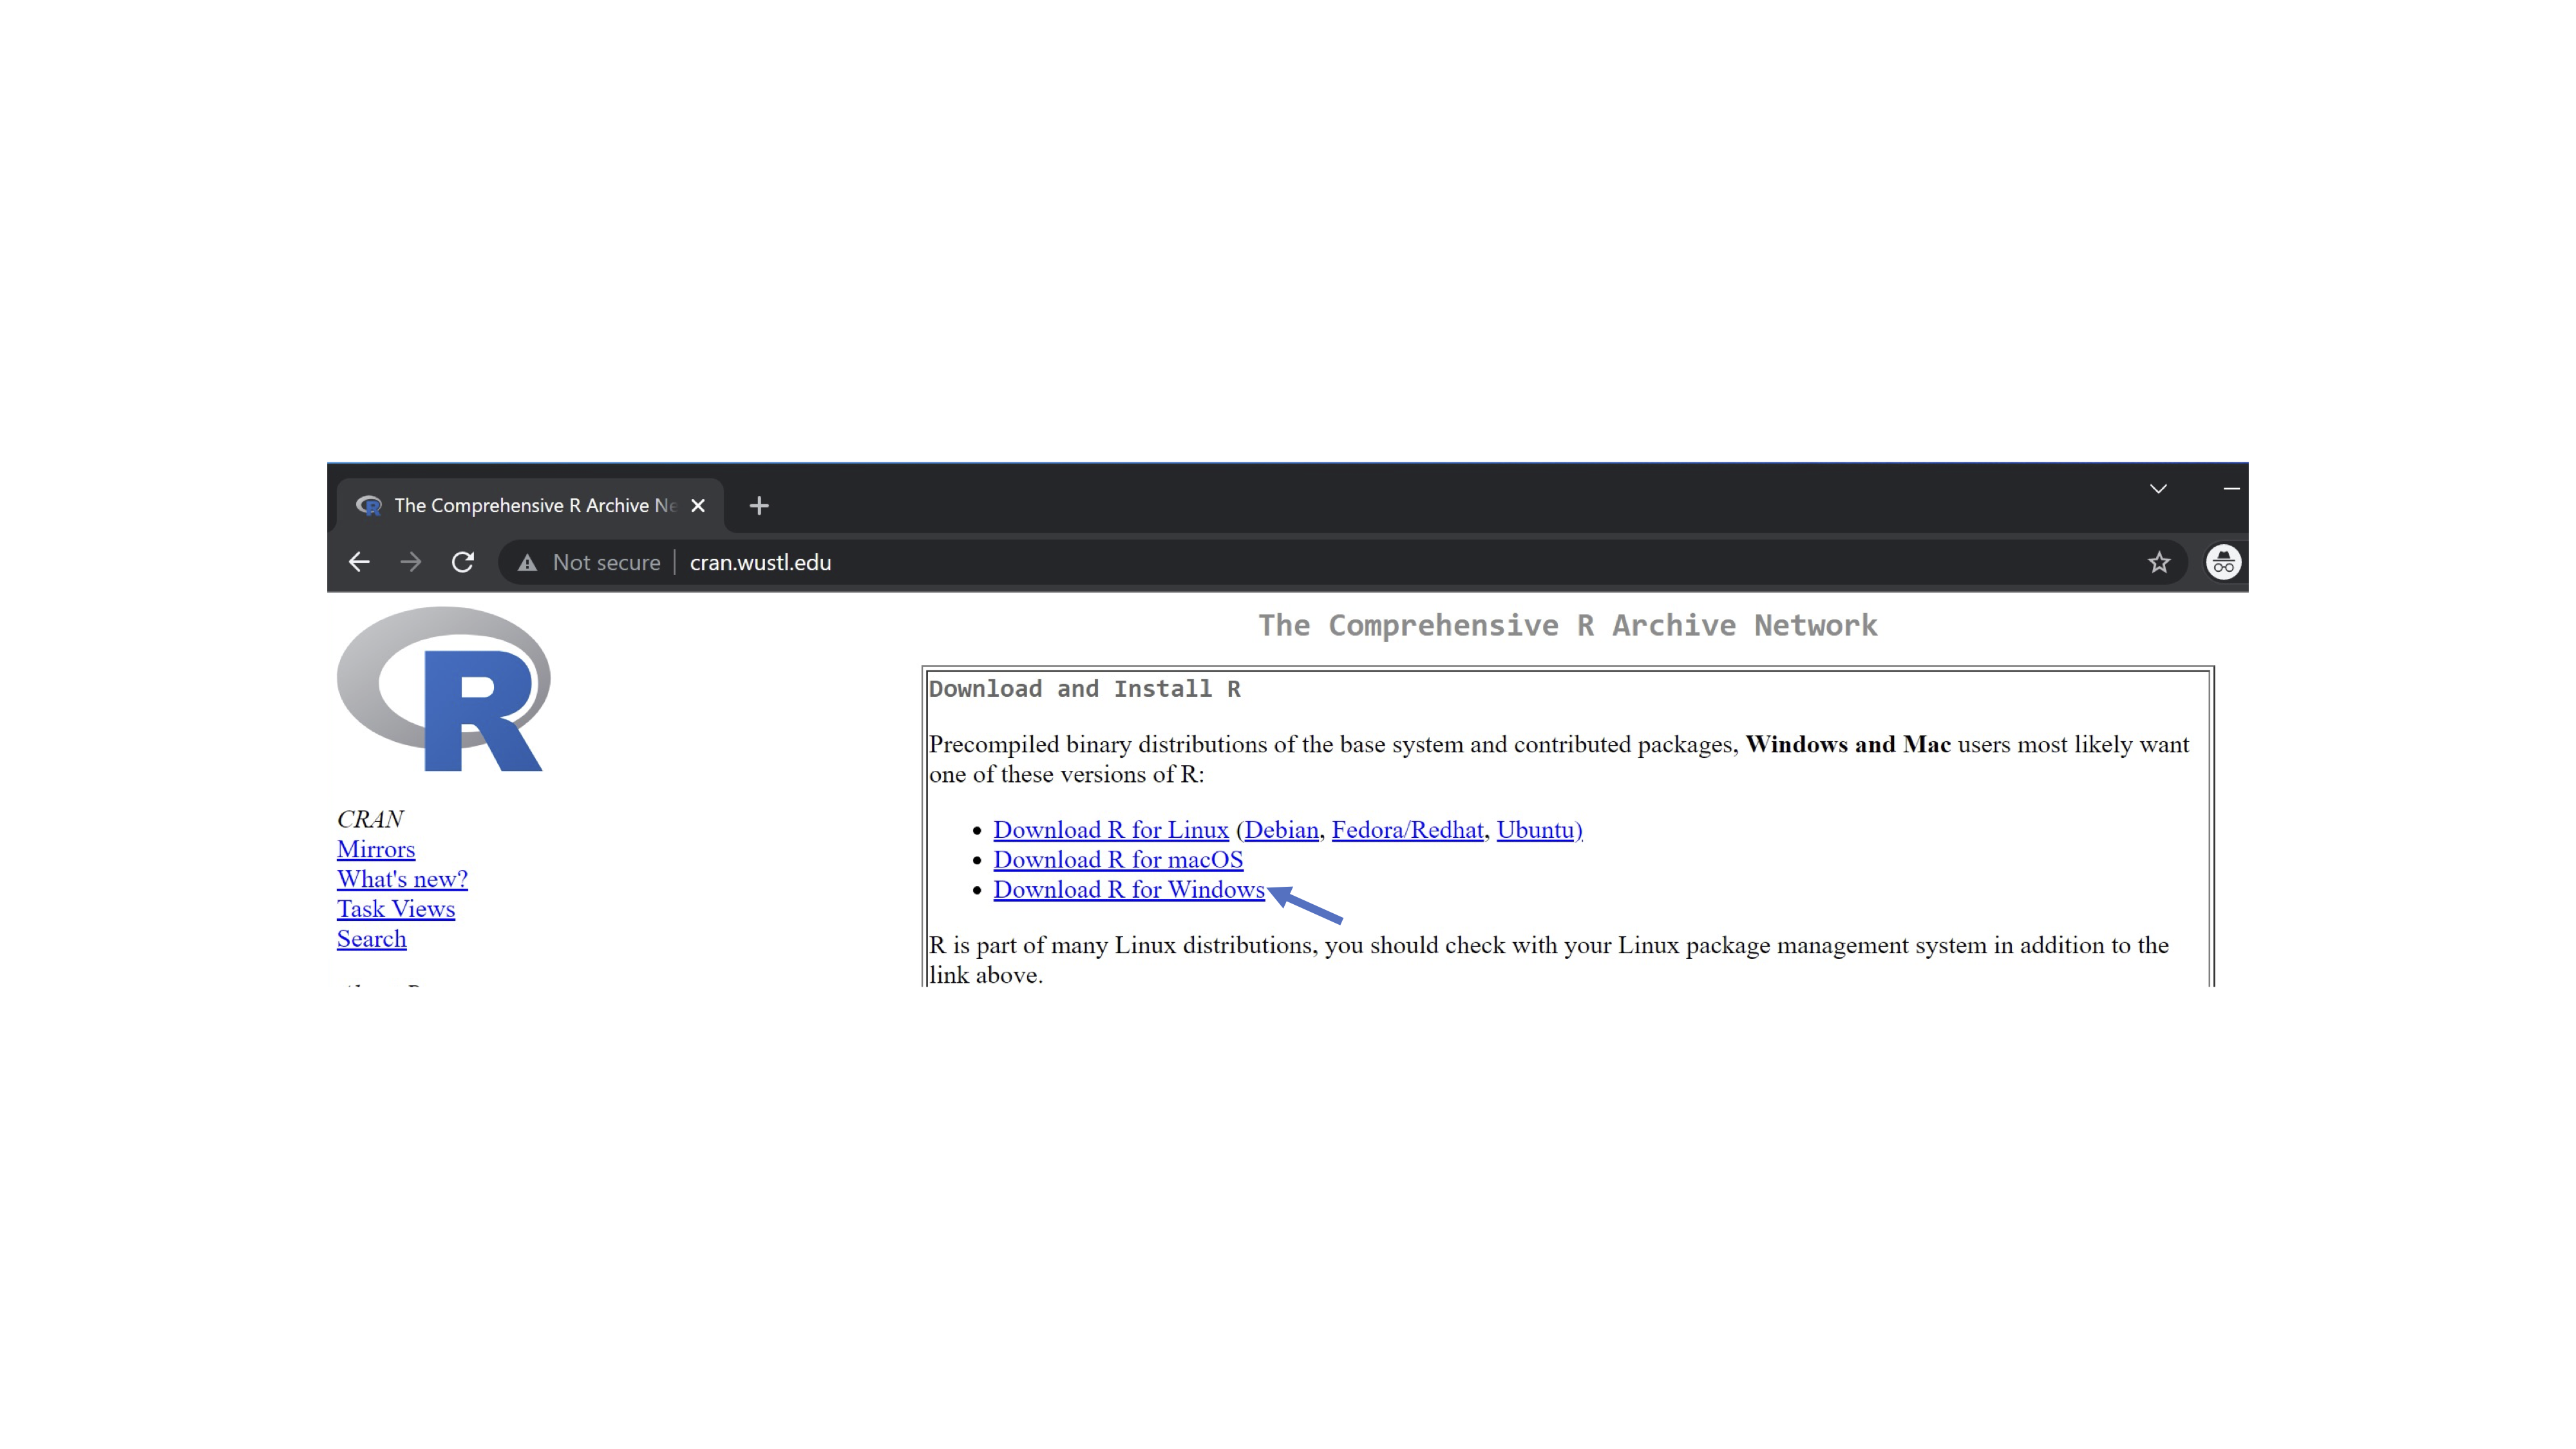Viewport: 2576px width, 1449px height.
Task: Click the browser forward arrow
Action: pyautogui.click(x=411, y=562)
